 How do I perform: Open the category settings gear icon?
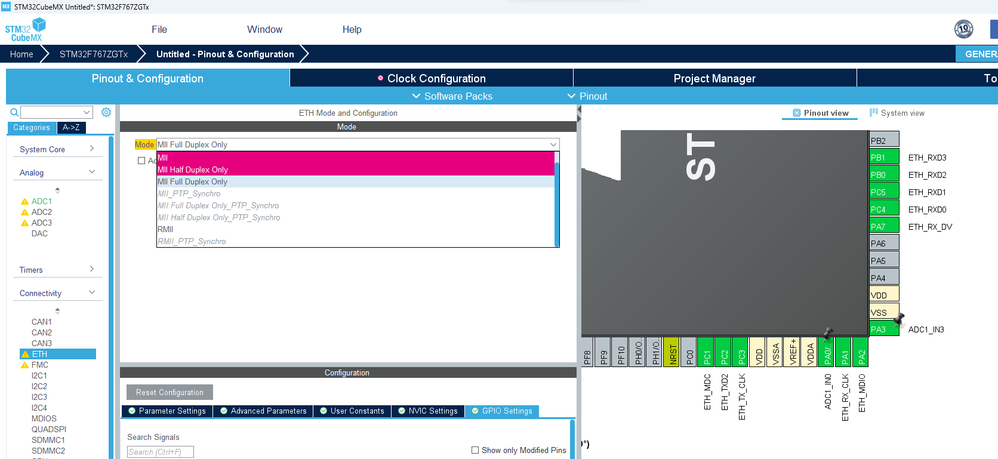[x=106, y=112]
